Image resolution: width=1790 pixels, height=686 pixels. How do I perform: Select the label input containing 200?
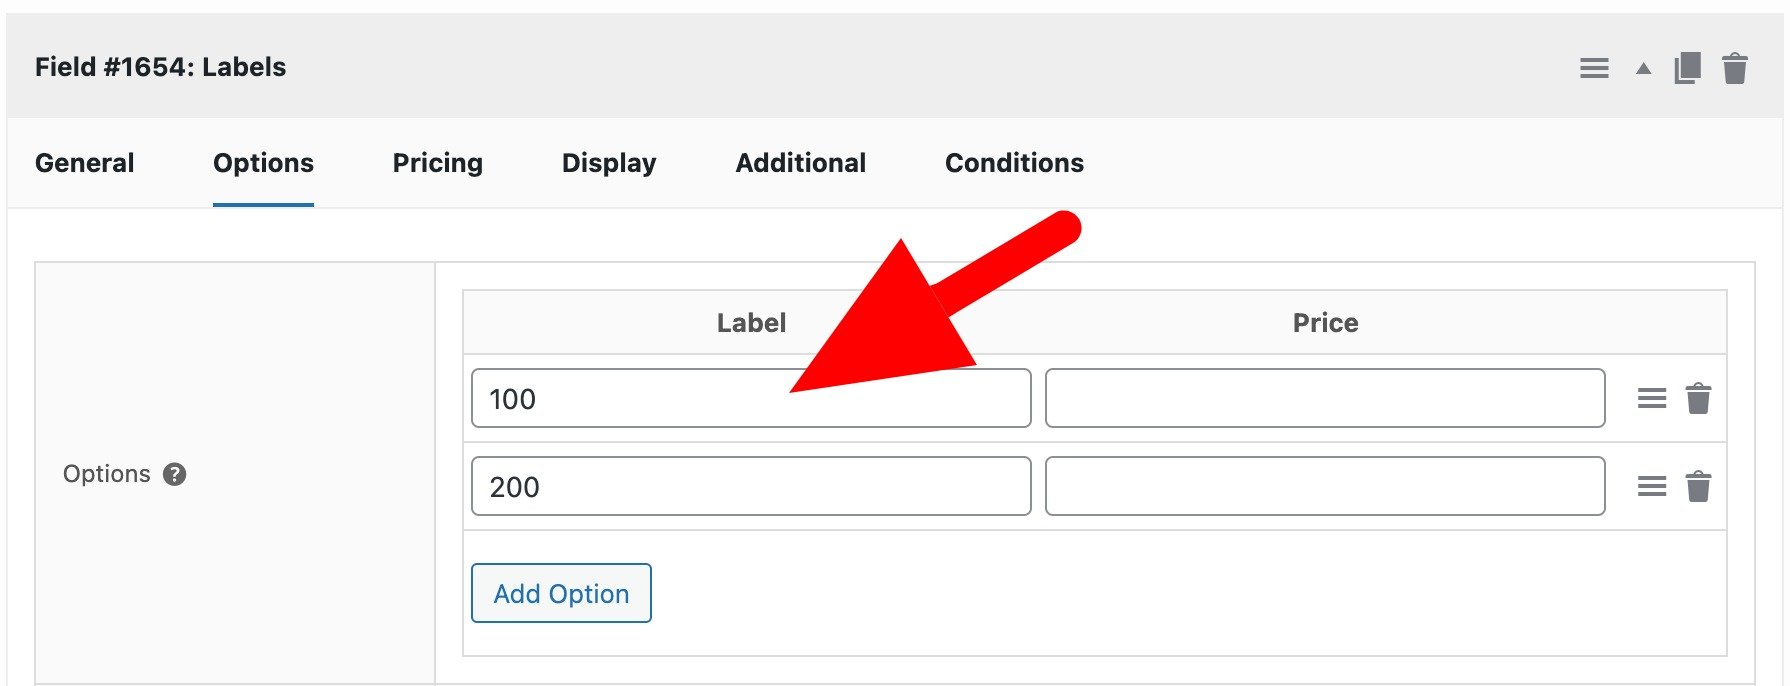point(751,485)
